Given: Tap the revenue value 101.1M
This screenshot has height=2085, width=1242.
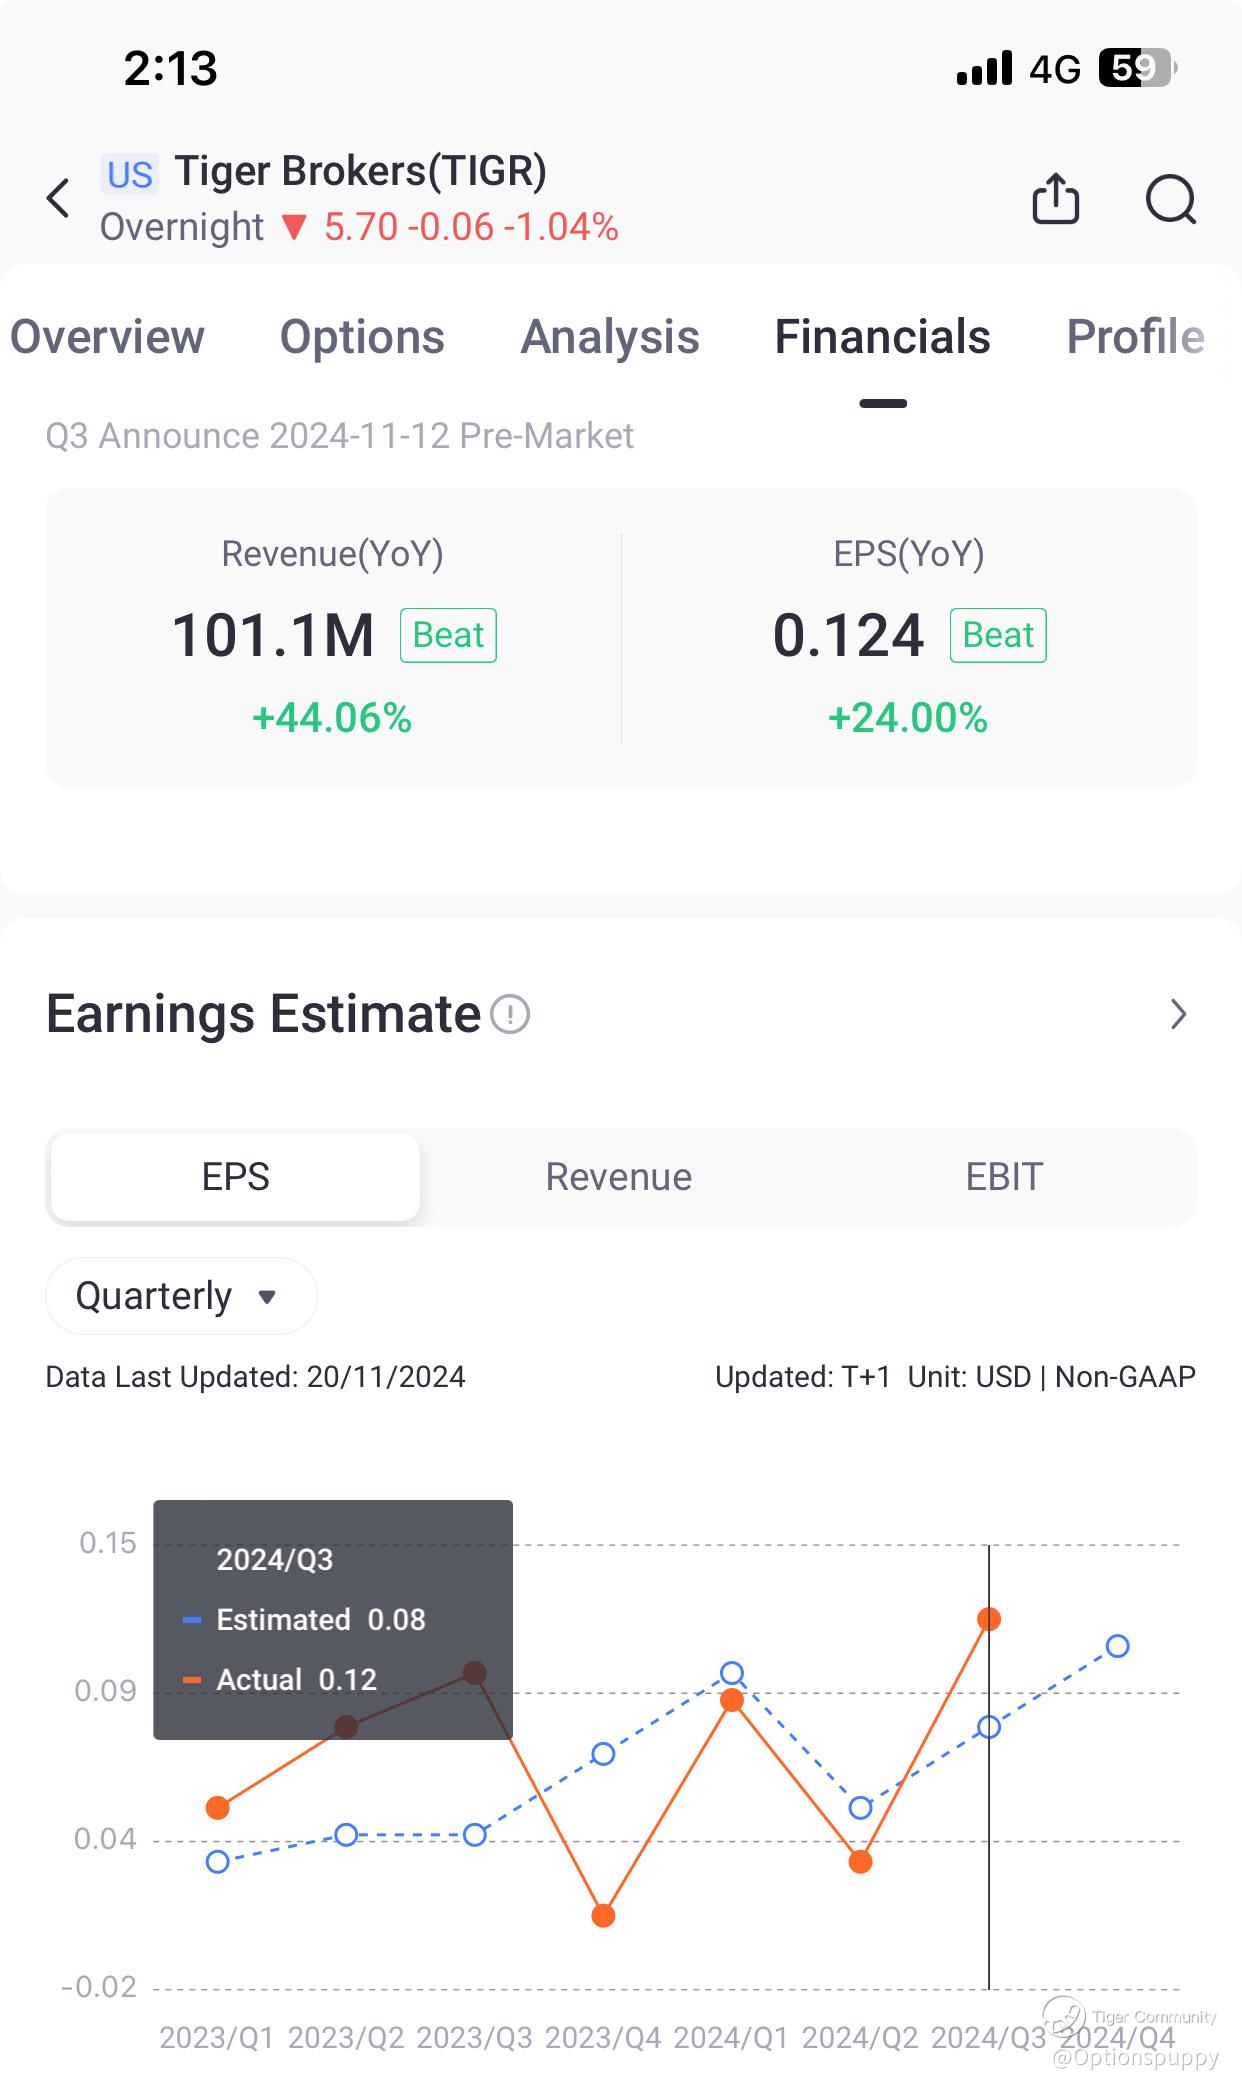Looking at the screenshot, I should click(273, 635).
